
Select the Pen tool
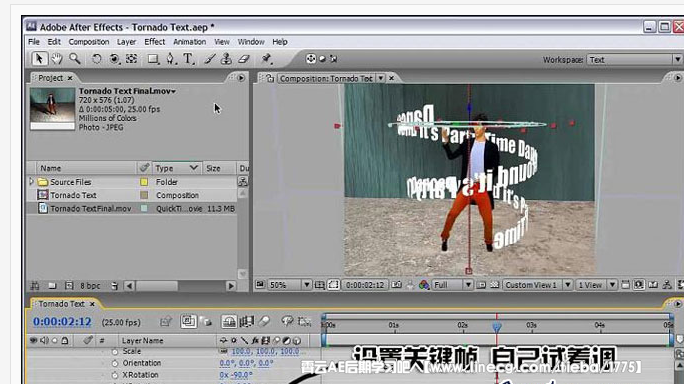click(171, 58)
